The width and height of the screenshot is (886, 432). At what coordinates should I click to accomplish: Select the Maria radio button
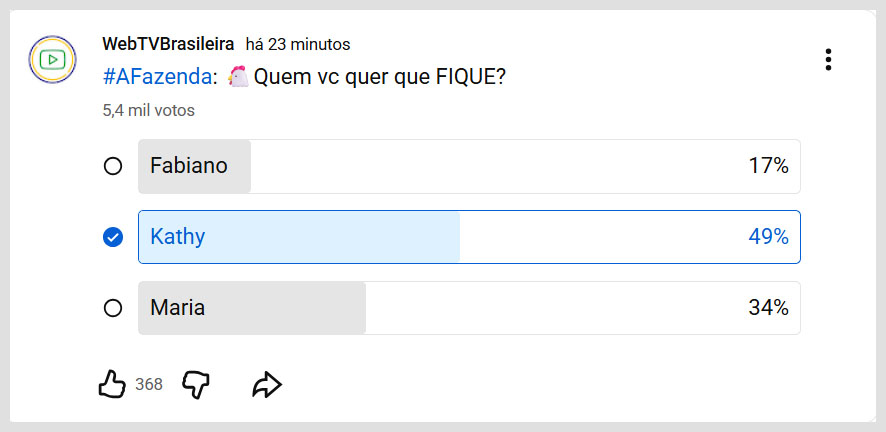[113, 308]
